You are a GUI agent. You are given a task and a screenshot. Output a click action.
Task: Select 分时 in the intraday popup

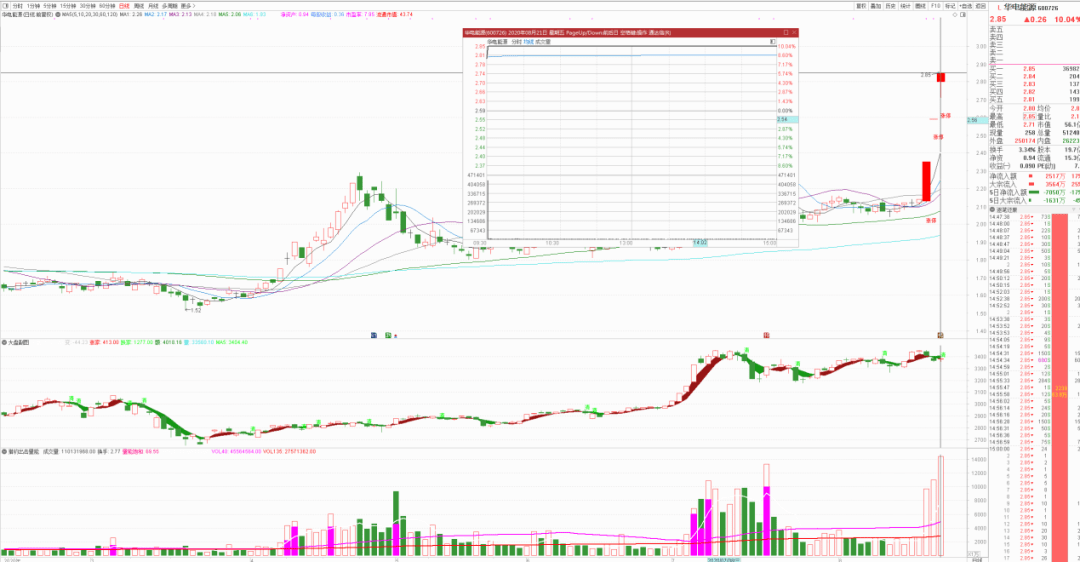pyautogui.click(x=516, y=41)
